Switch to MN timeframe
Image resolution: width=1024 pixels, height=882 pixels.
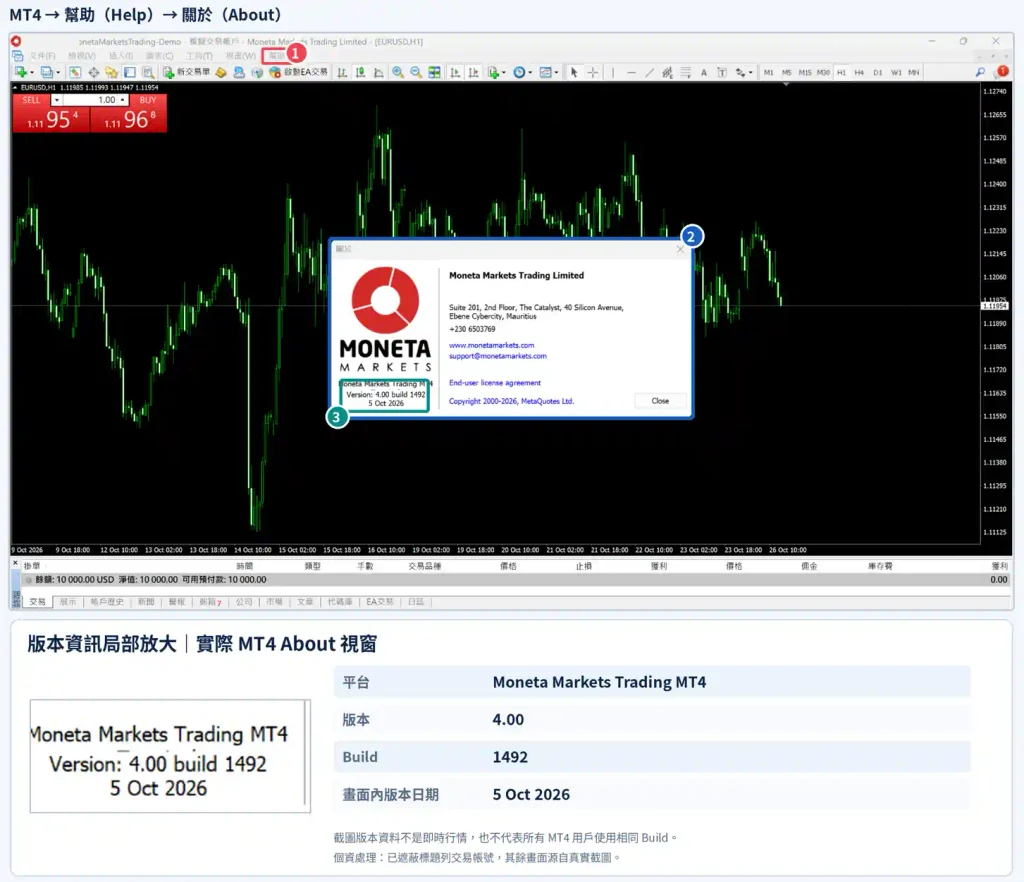pos(914,72)
